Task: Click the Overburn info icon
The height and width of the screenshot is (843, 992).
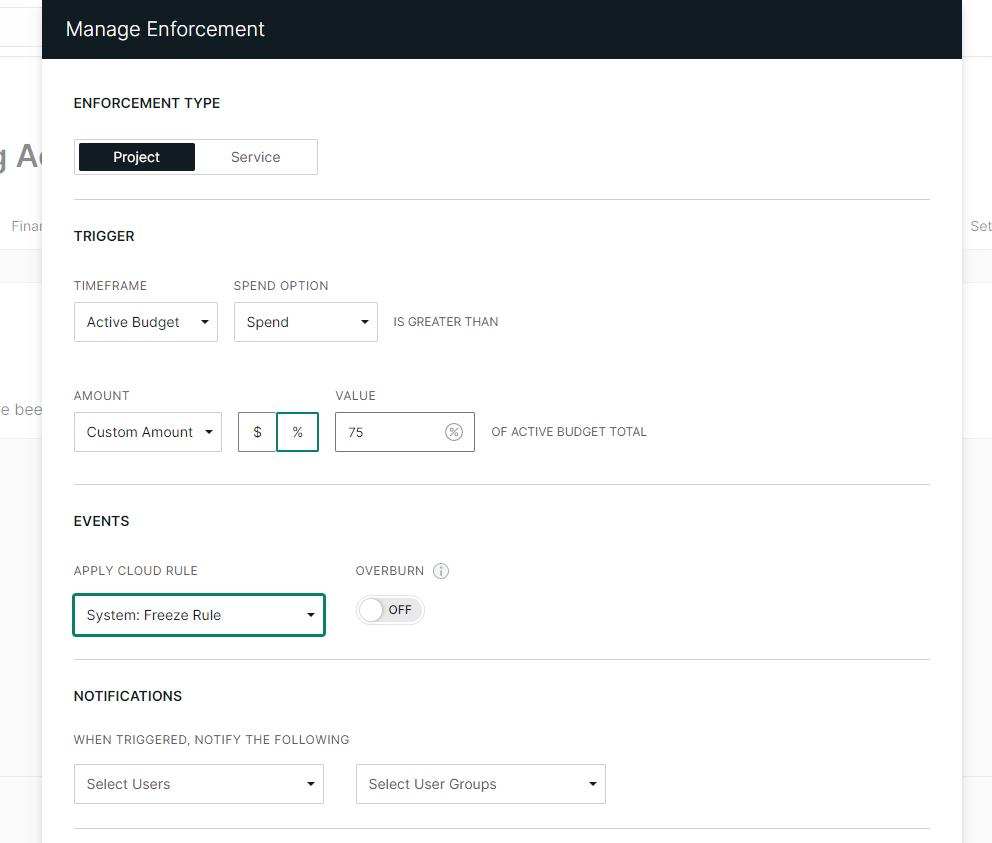Action: point(441,571)
